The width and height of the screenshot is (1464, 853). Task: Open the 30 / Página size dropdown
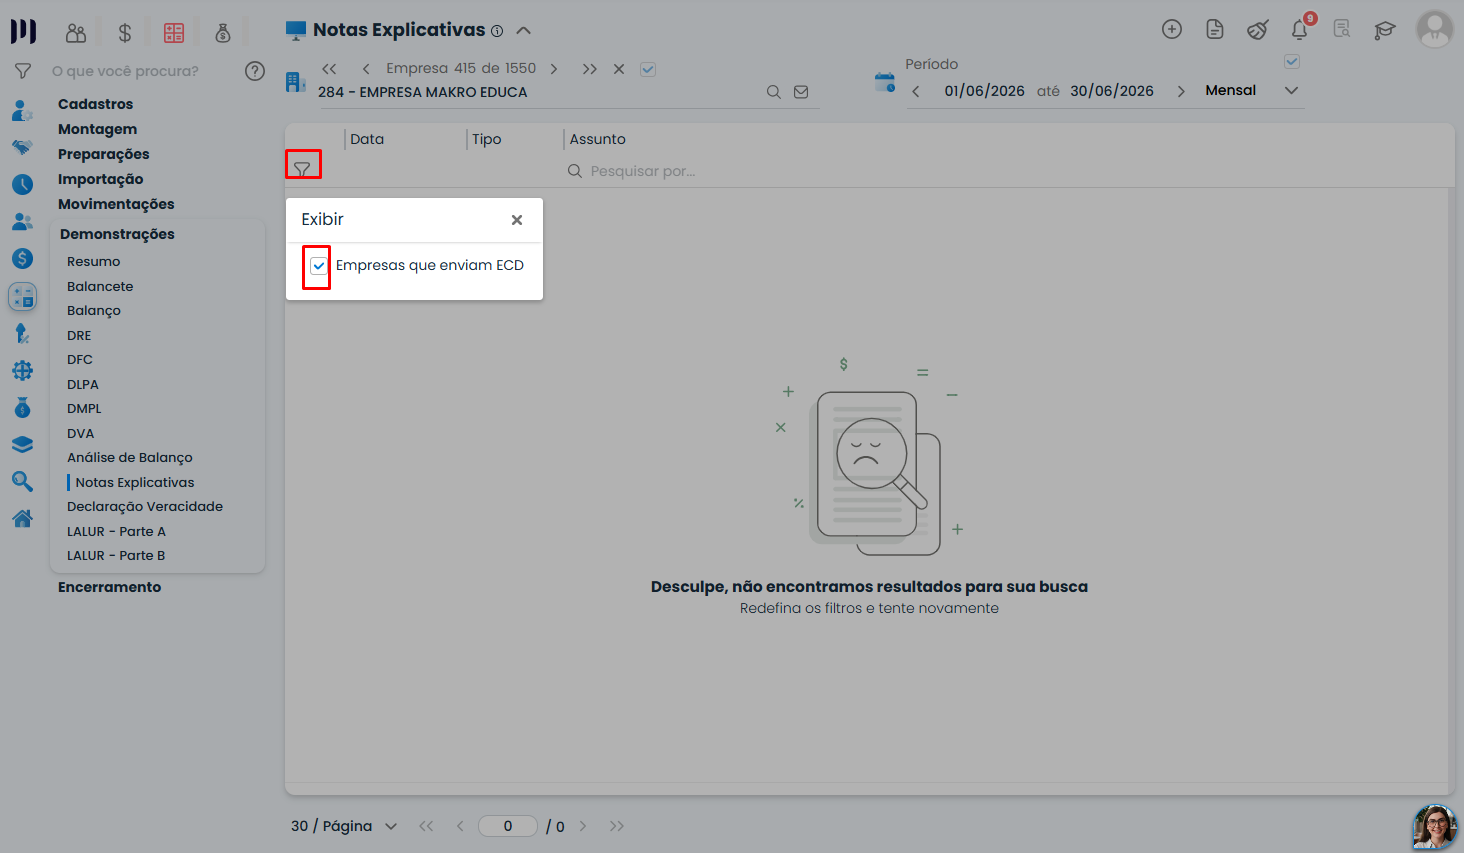[x=344, y=826]
